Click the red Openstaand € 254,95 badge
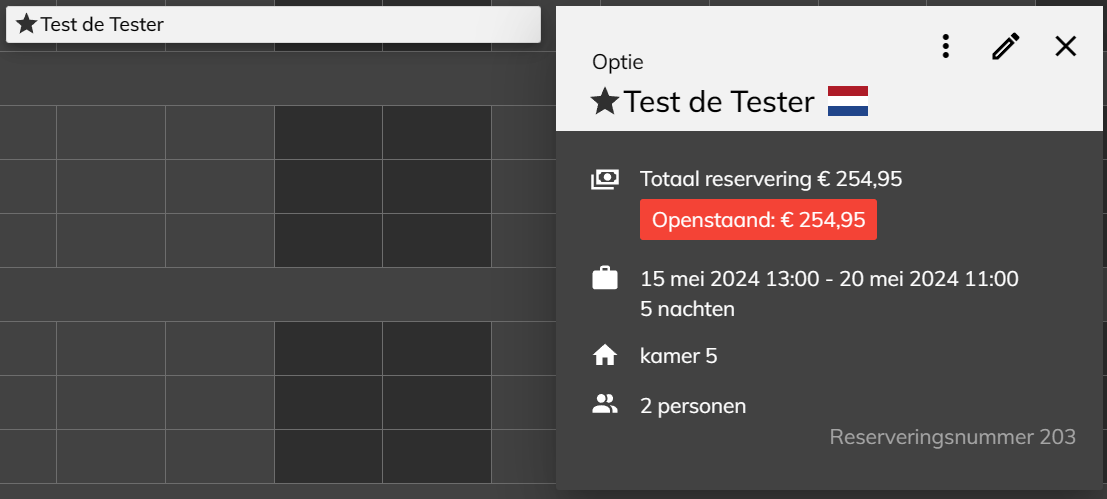 [758, 220]
